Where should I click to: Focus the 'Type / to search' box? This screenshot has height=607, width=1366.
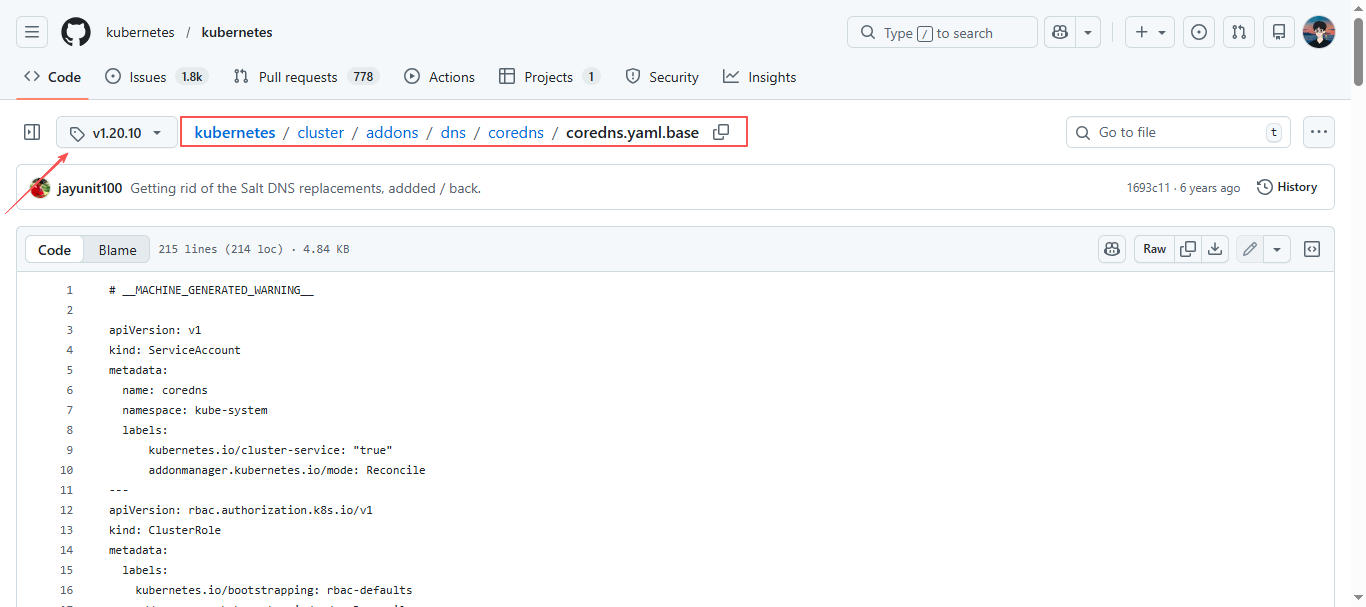coord(942,32)
